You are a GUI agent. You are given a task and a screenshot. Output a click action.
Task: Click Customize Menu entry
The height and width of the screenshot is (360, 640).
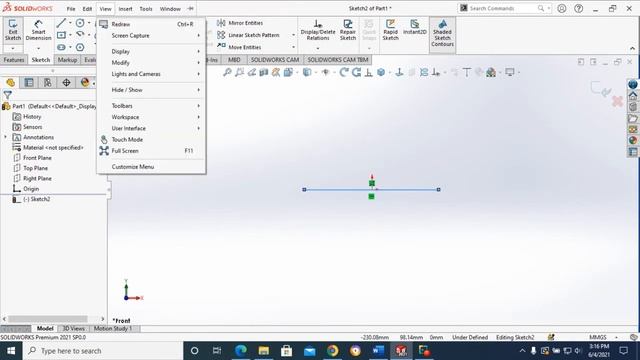(x=151, y=167)
